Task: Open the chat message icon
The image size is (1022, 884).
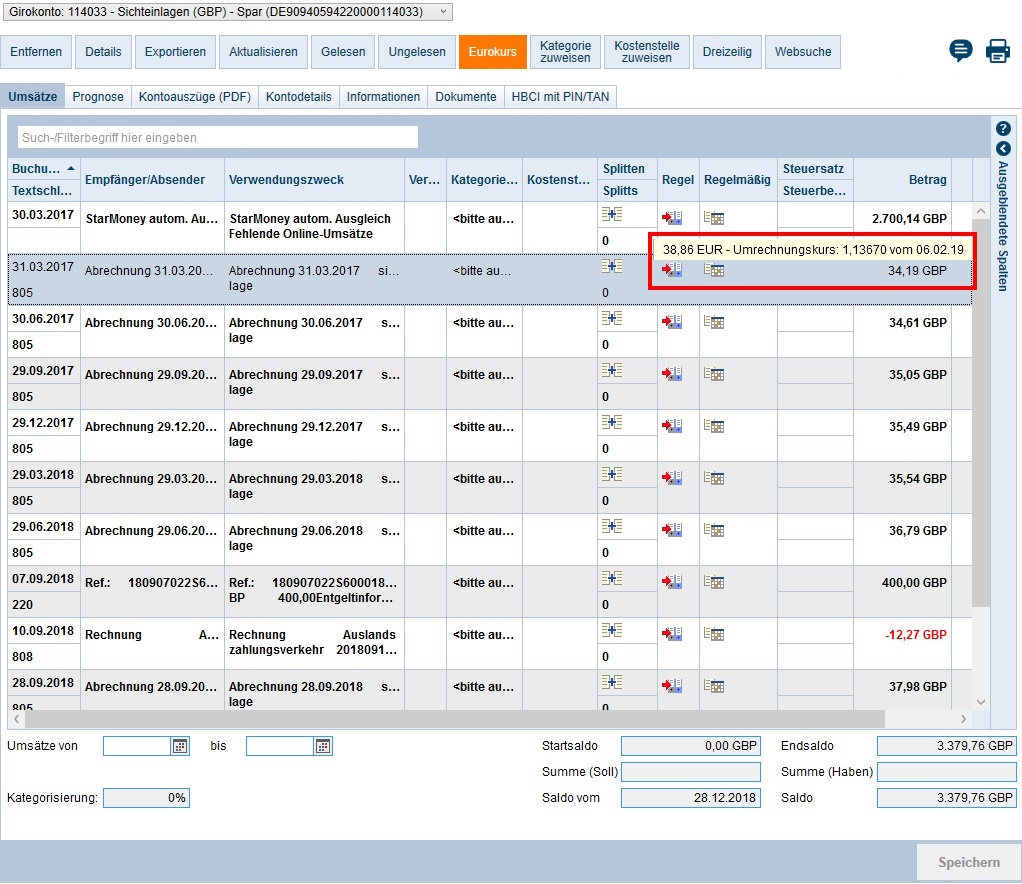Action: [x=961, y=50]
